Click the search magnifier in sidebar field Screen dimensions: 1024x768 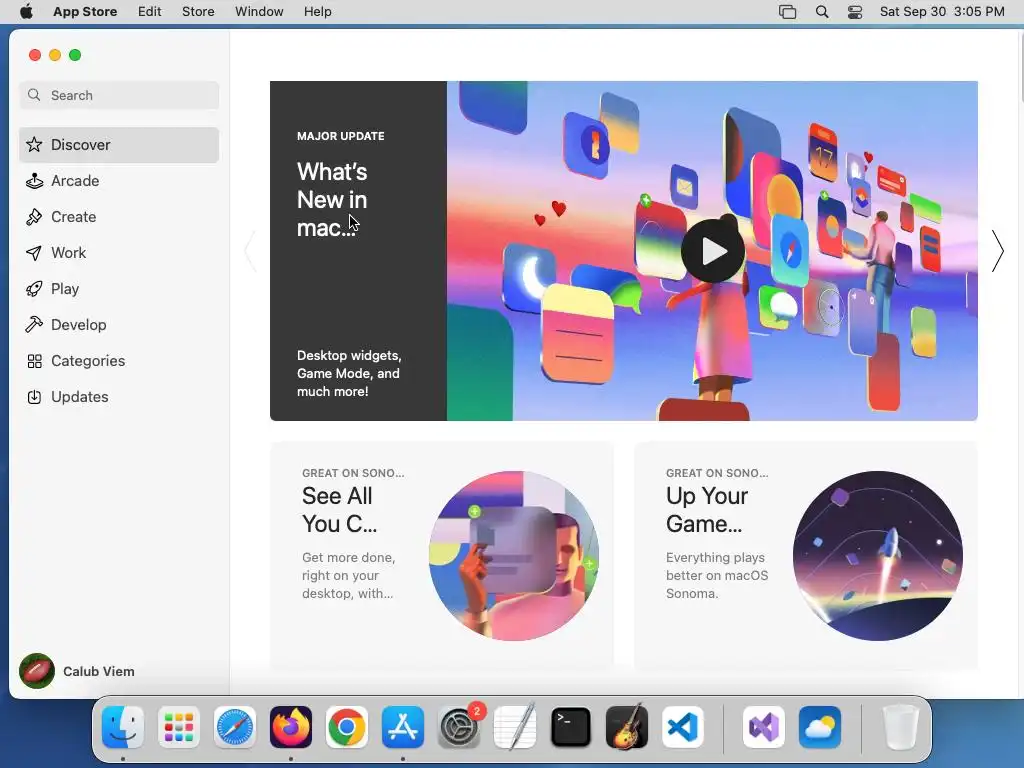(34, 95)
